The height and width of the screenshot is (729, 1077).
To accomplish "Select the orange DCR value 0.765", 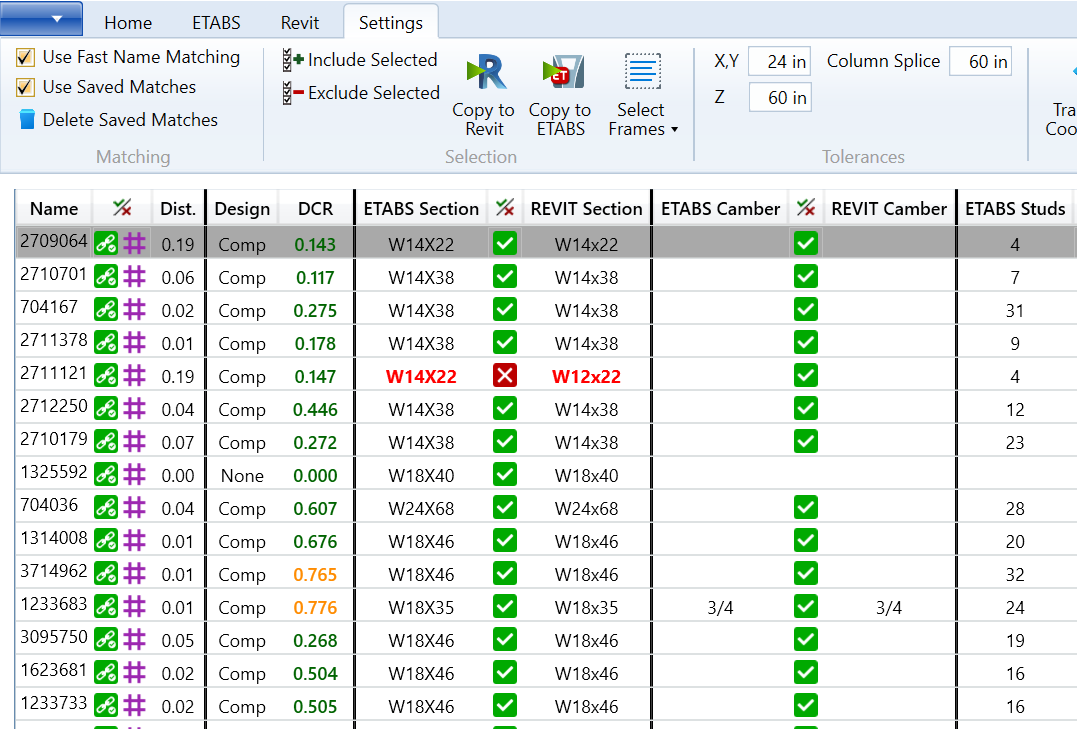I will tap(315, 574).
